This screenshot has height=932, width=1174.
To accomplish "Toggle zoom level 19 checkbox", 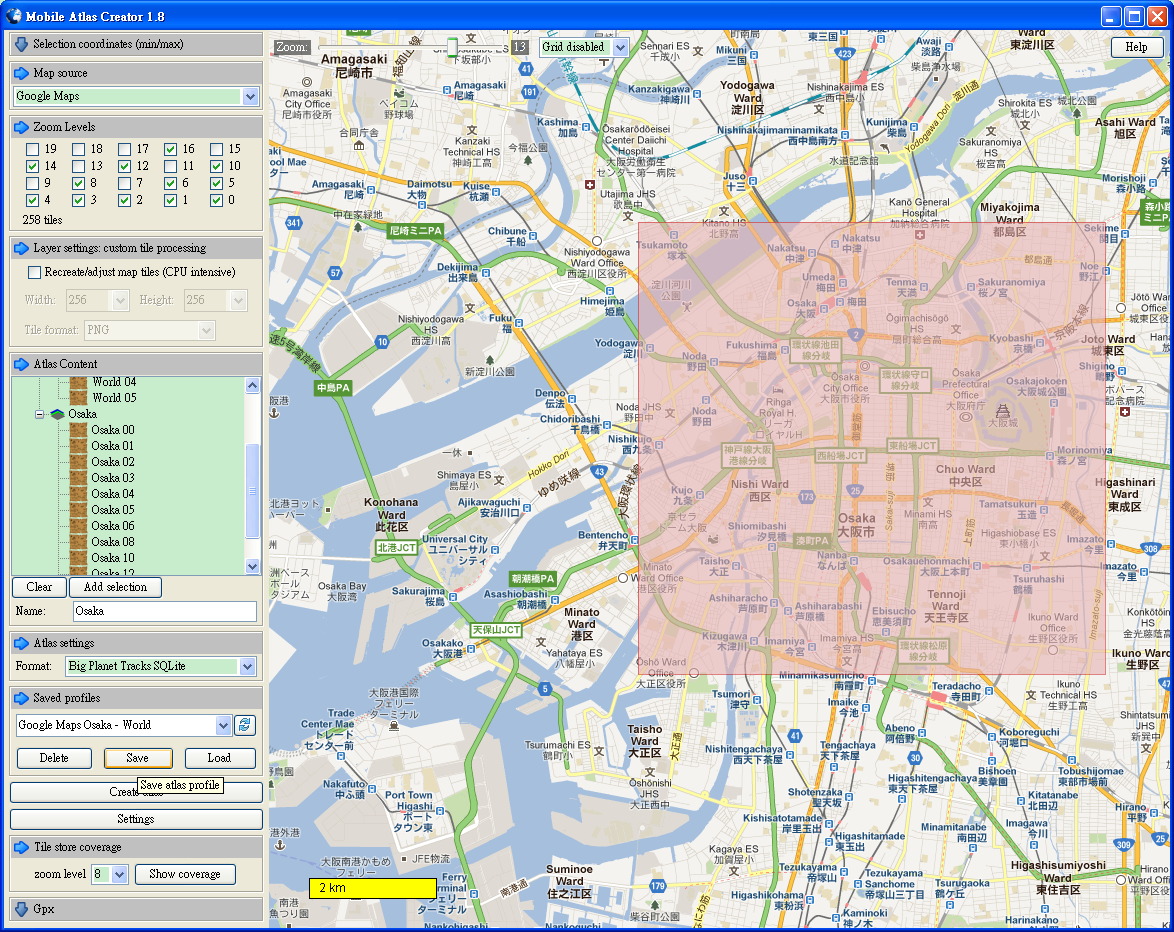I will (32, 149).
